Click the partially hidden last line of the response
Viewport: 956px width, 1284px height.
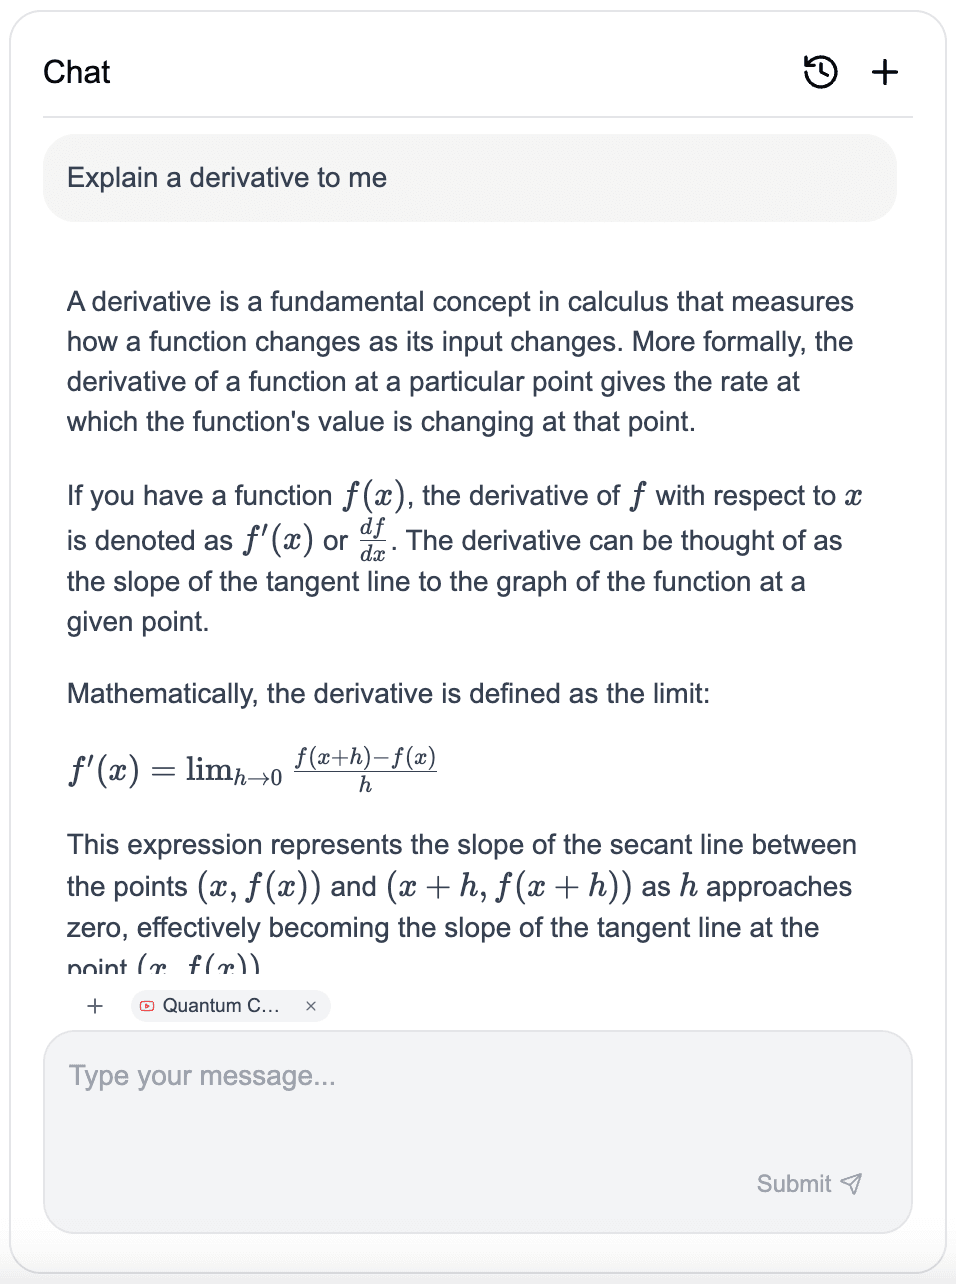(x=163, y=966)
